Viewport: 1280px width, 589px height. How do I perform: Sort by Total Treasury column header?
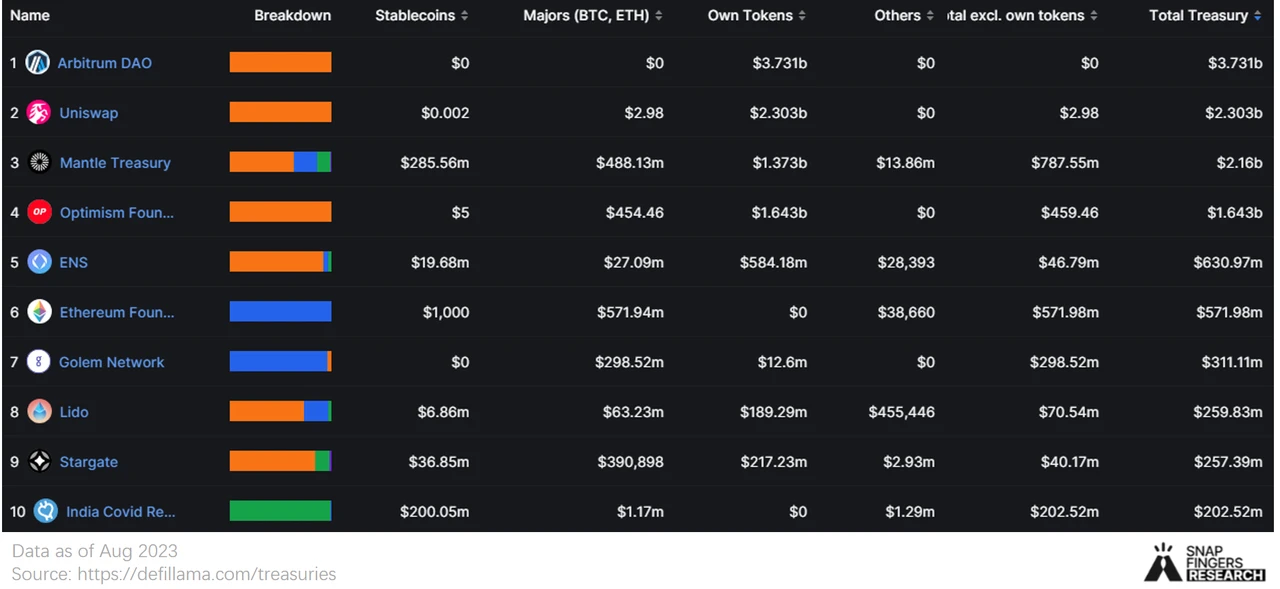(1205, 16)
